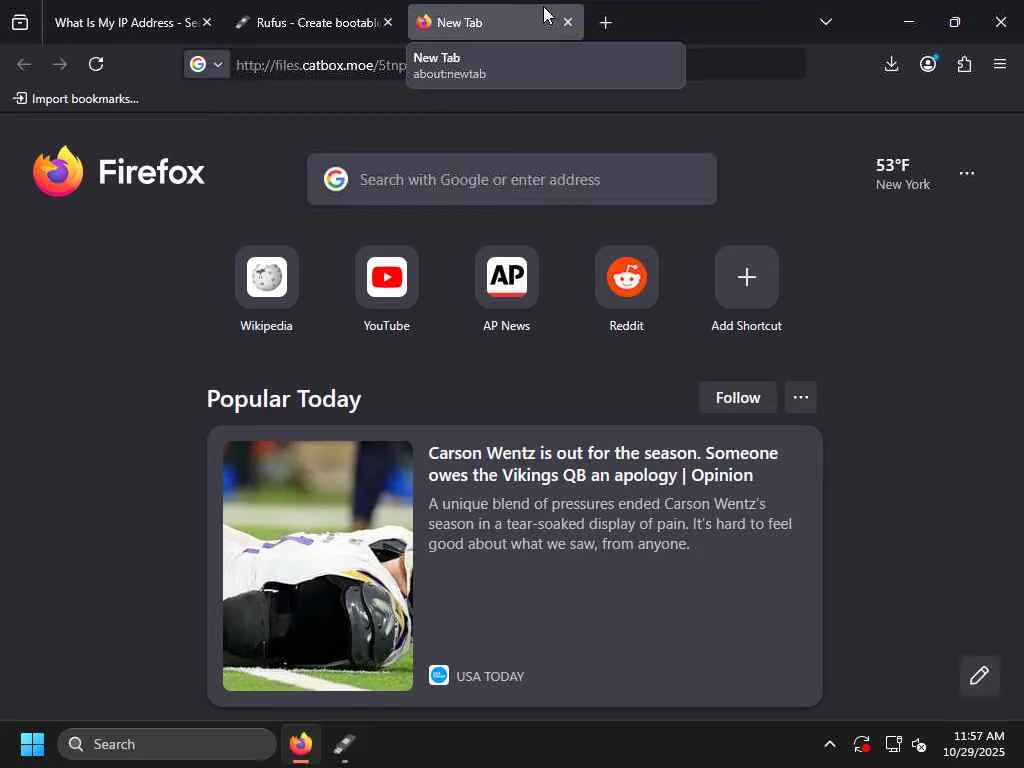Follow the Popular Today section
Viewport: 1024px width, 768px height.
pyautogui.click(x=737, y=398)
